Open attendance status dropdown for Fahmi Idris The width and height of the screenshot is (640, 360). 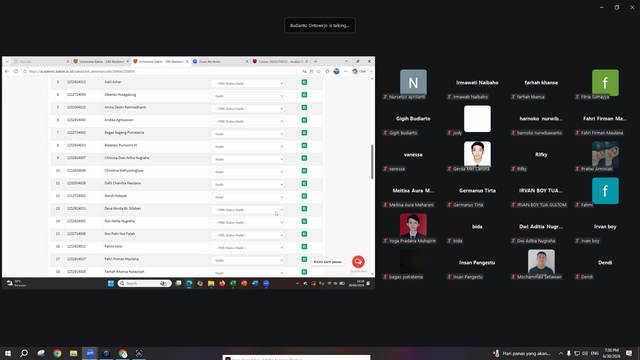coord(247,248)
